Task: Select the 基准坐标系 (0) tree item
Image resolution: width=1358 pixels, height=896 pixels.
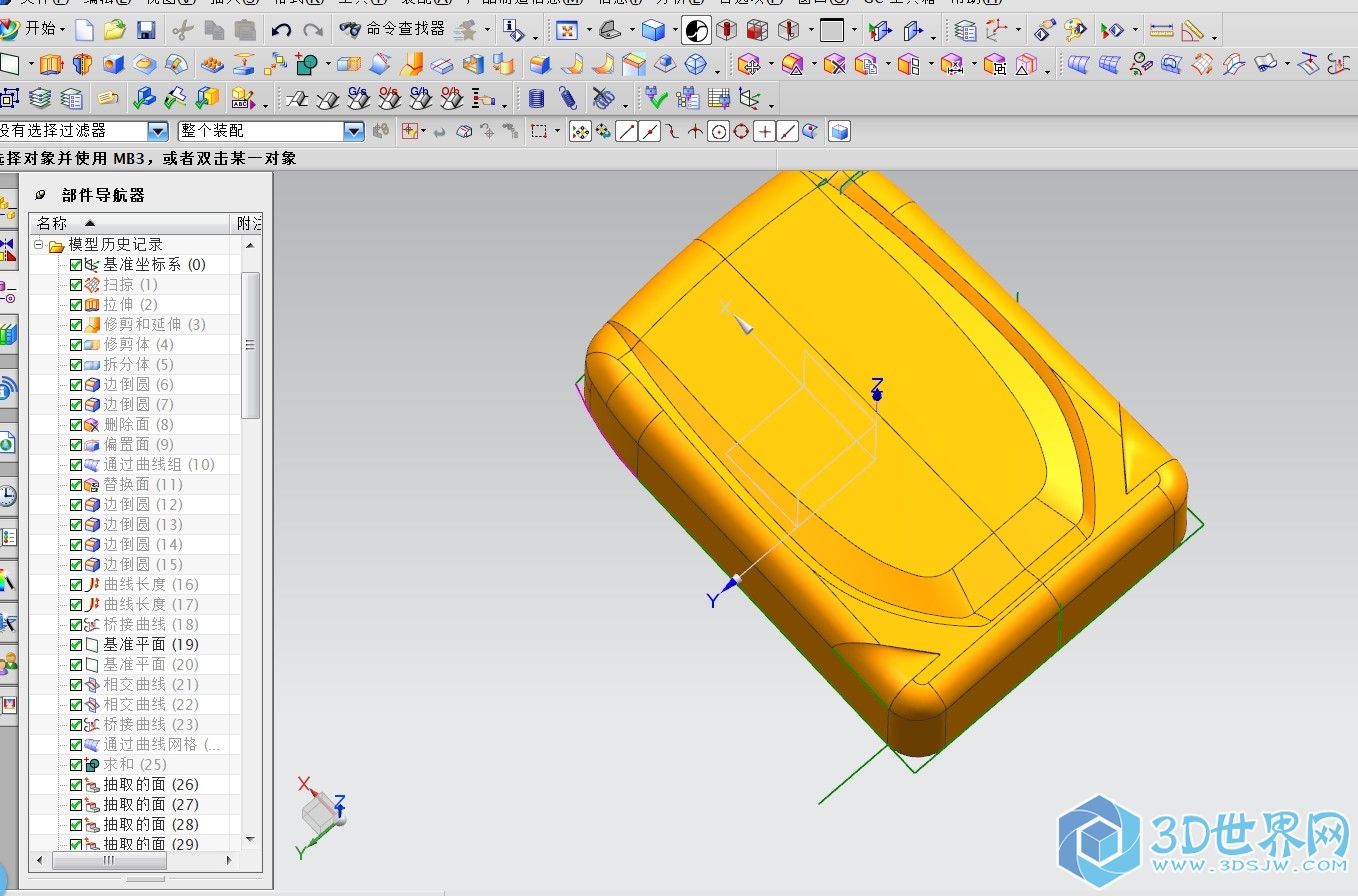Action: 154,265
